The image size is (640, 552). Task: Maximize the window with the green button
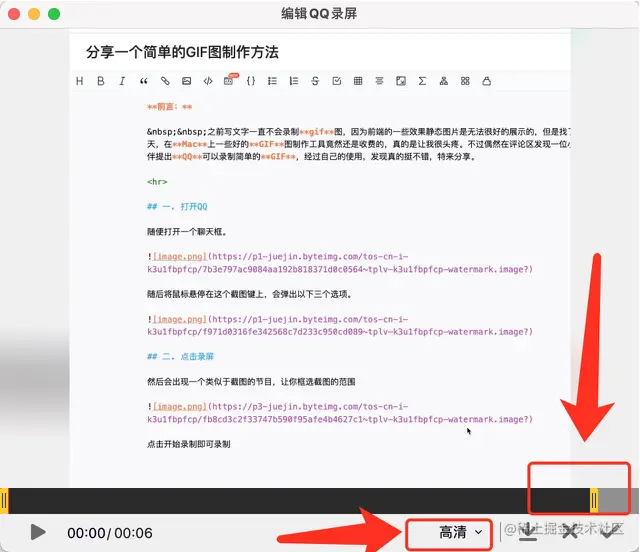[54, 14]
